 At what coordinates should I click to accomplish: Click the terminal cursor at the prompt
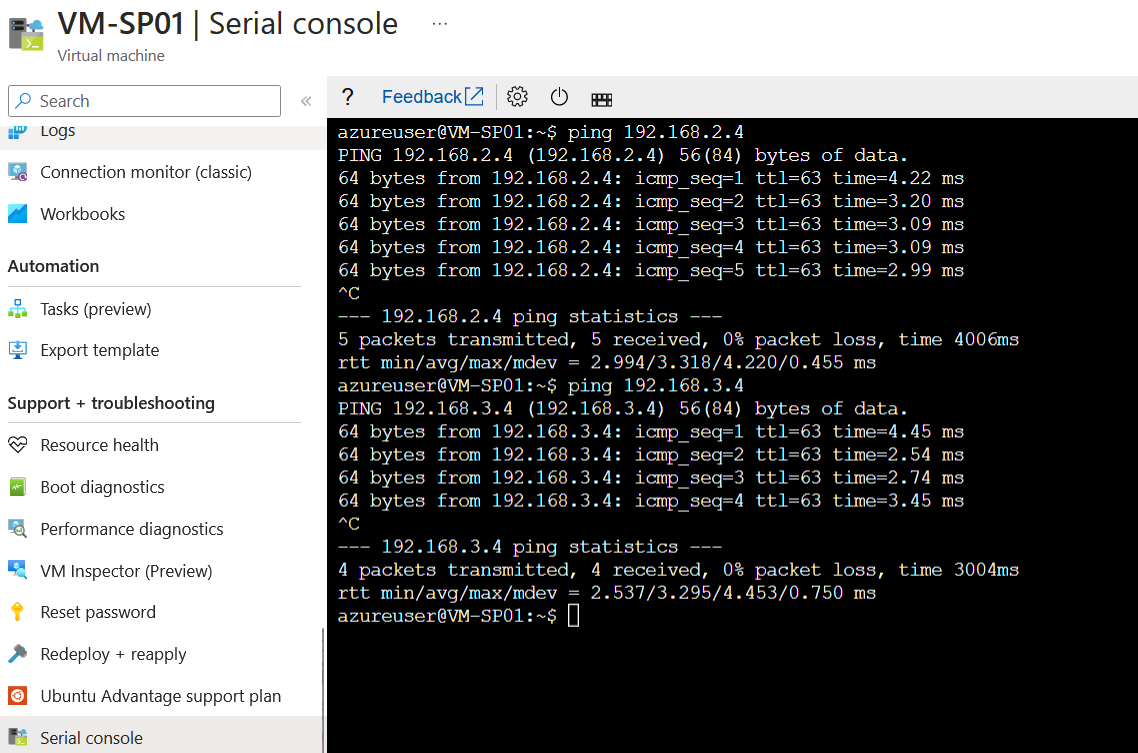pyautogui.click(x=573, y=616)
